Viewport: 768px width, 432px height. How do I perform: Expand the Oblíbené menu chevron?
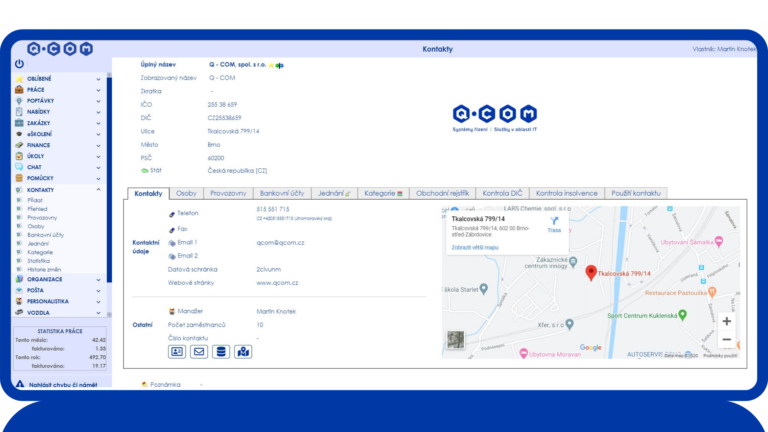pos(98,79)
